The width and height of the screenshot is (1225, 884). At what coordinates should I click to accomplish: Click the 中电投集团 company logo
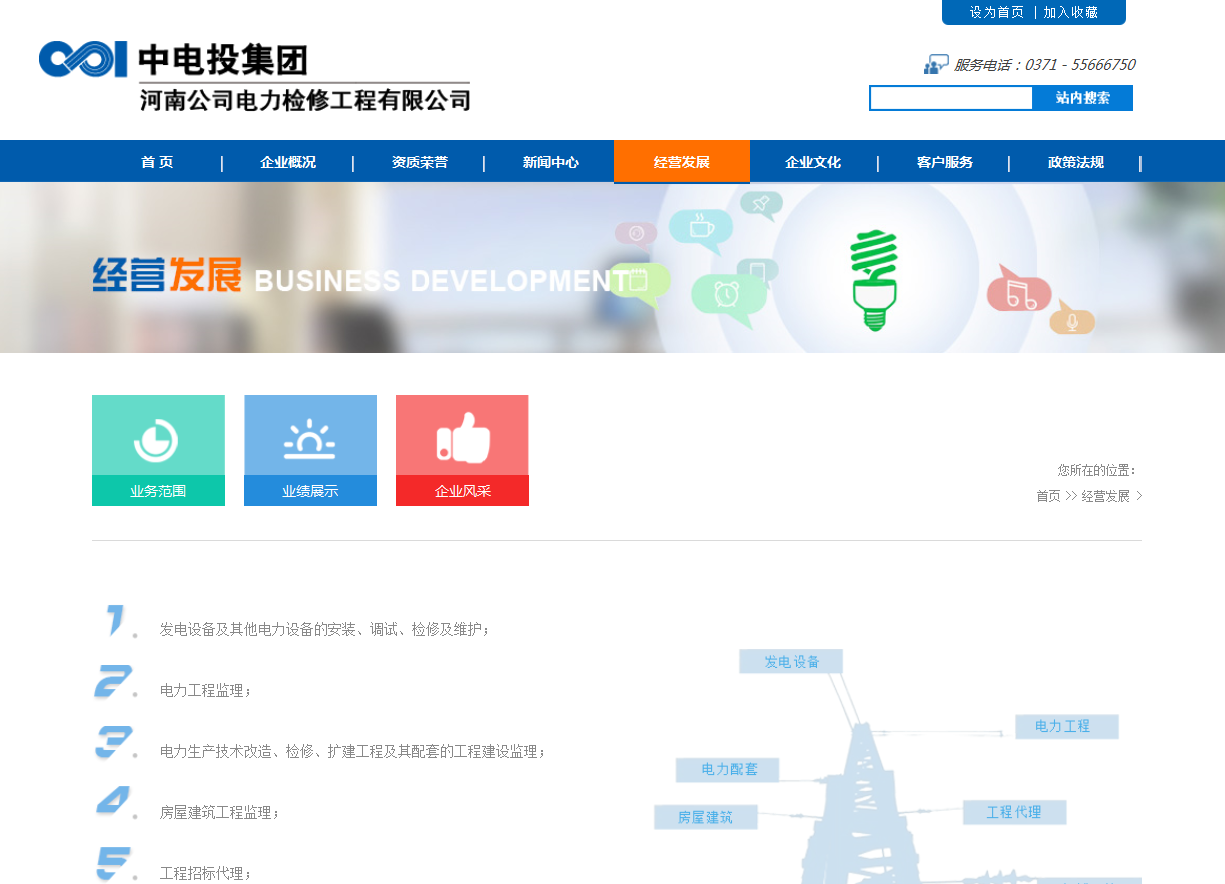(254, 76)
